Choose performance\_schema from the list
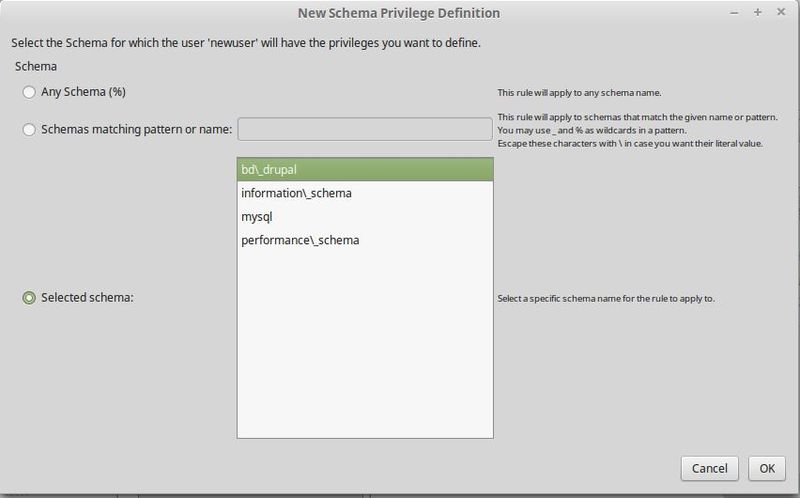This screenshot has height=498, width=800. tap(365, 240)
